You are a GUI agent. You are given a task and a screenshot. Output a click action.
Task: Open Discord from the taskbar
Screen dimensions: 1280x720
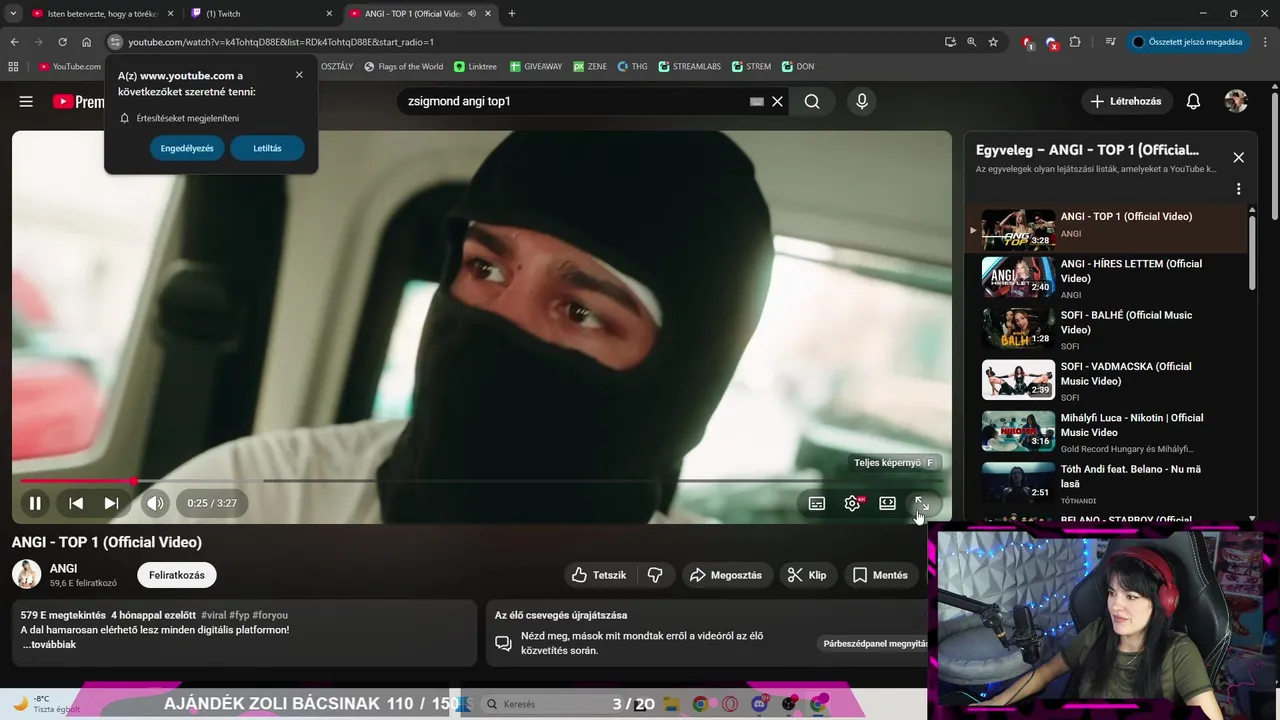pos(759,704)
